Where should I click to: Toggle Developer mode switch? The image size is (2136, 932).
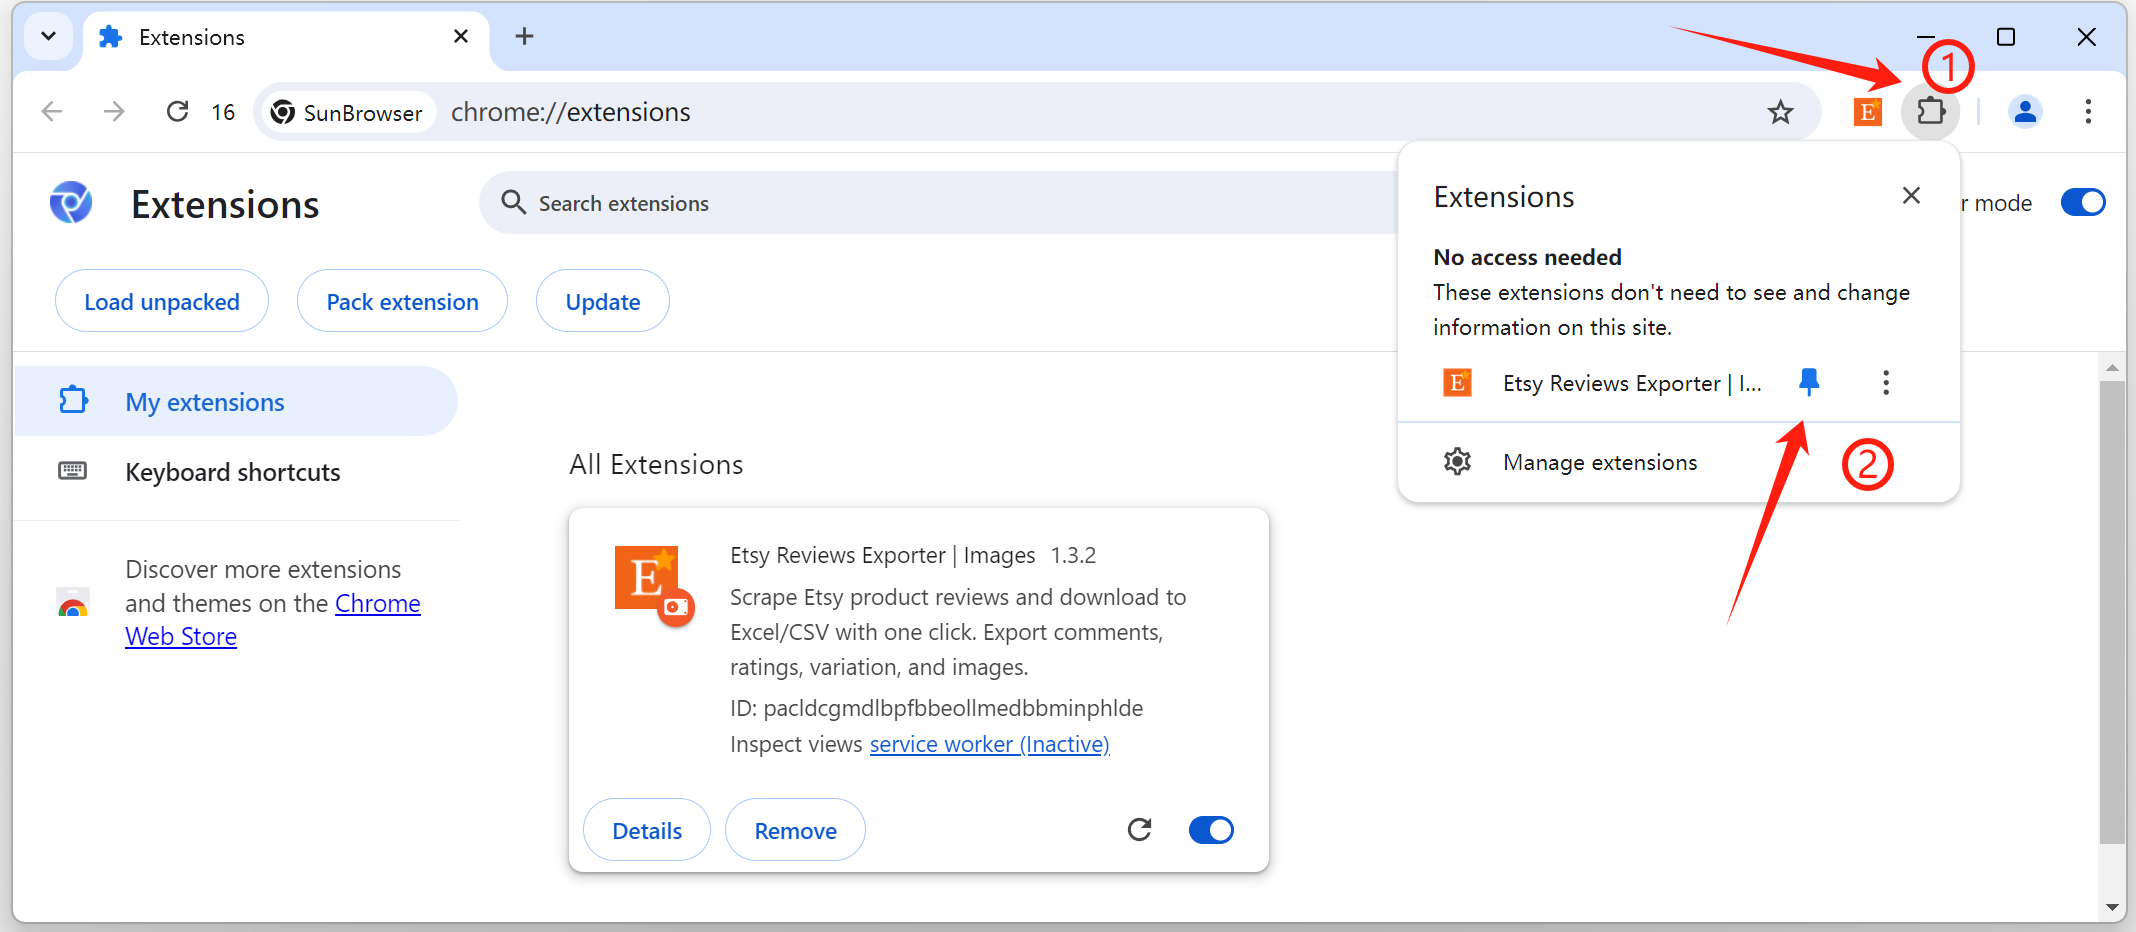pos(2083,202)
